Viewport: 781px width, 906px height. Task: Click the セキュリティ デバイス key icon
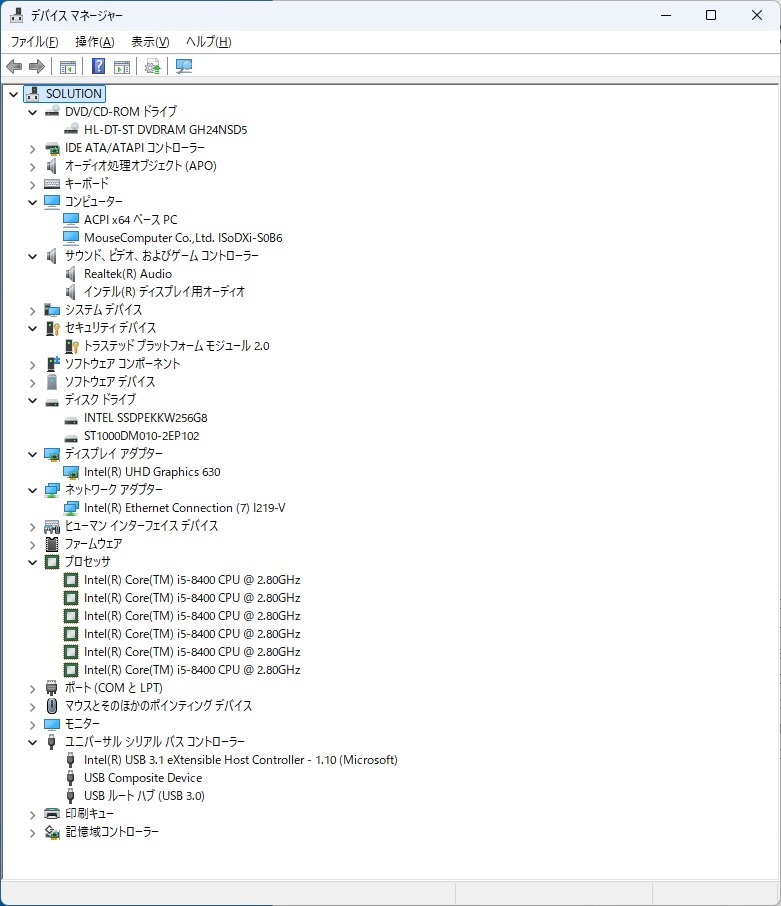(53, 328)
